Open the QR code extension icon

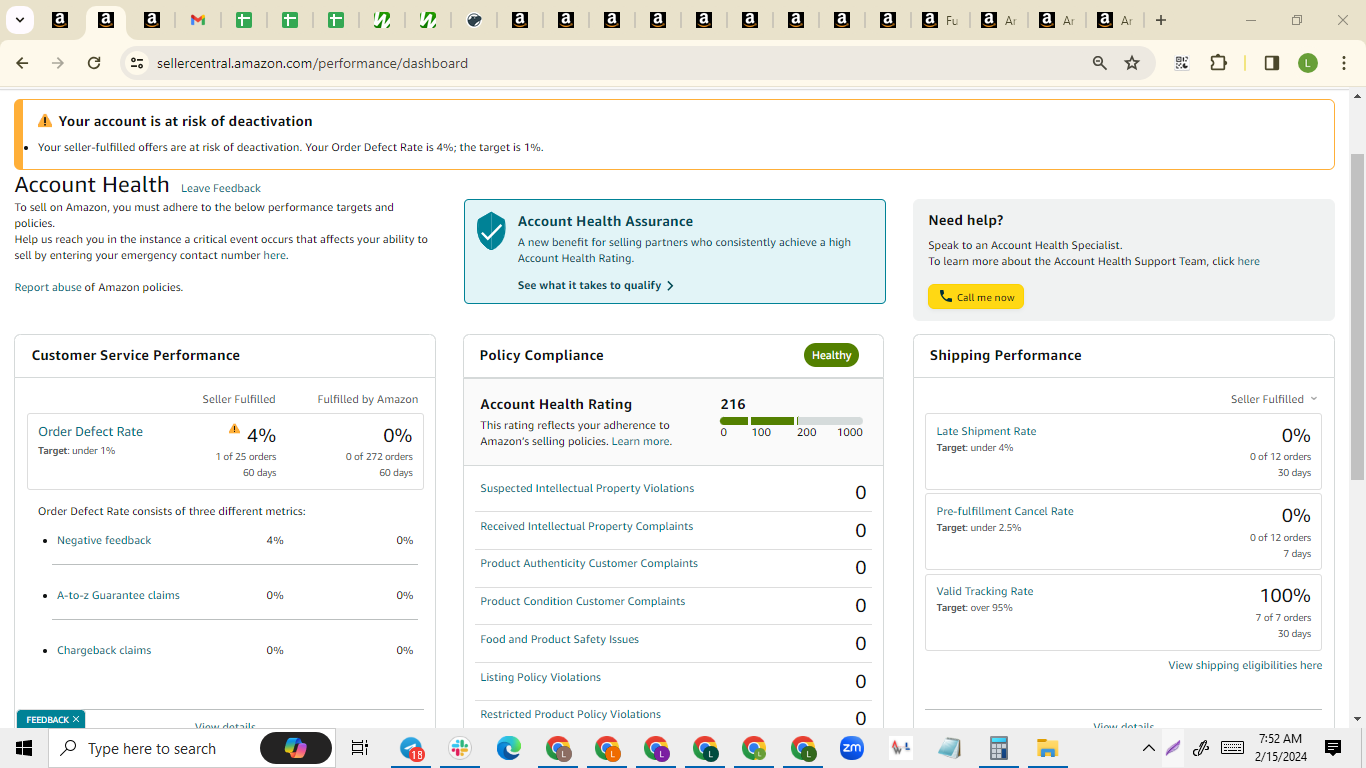tap(1182, 63)
